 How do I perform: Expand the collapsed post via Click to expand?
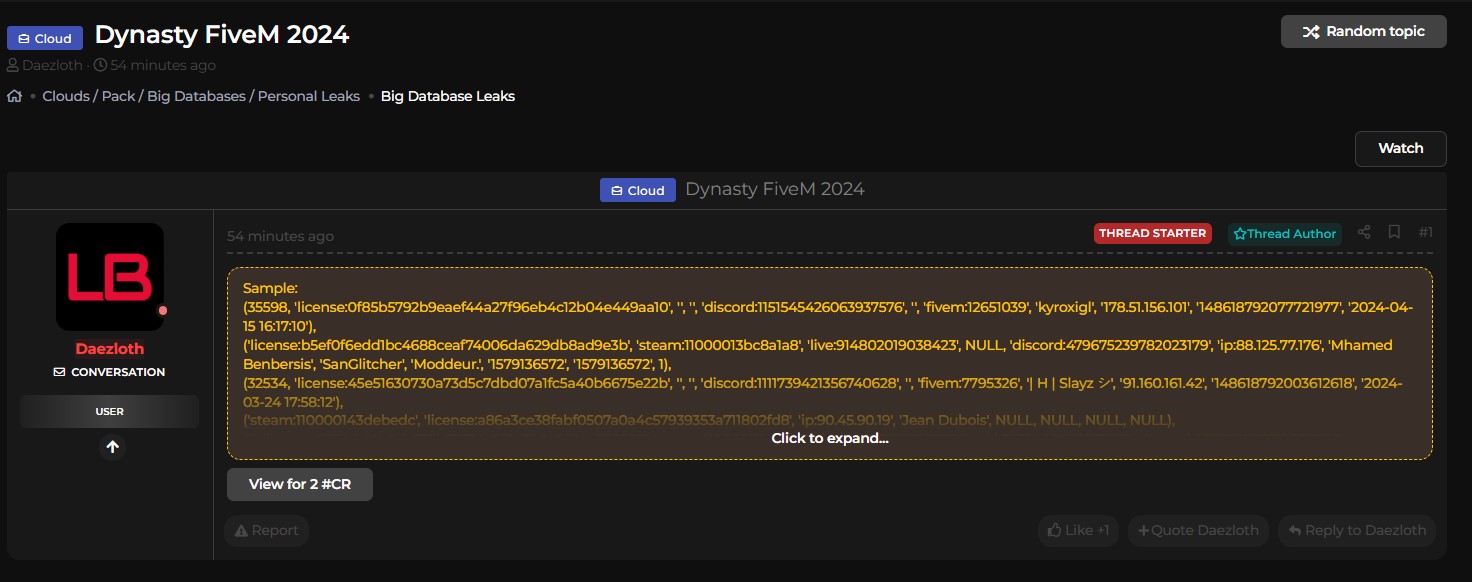pyautogui.click(x=829, y=438)
